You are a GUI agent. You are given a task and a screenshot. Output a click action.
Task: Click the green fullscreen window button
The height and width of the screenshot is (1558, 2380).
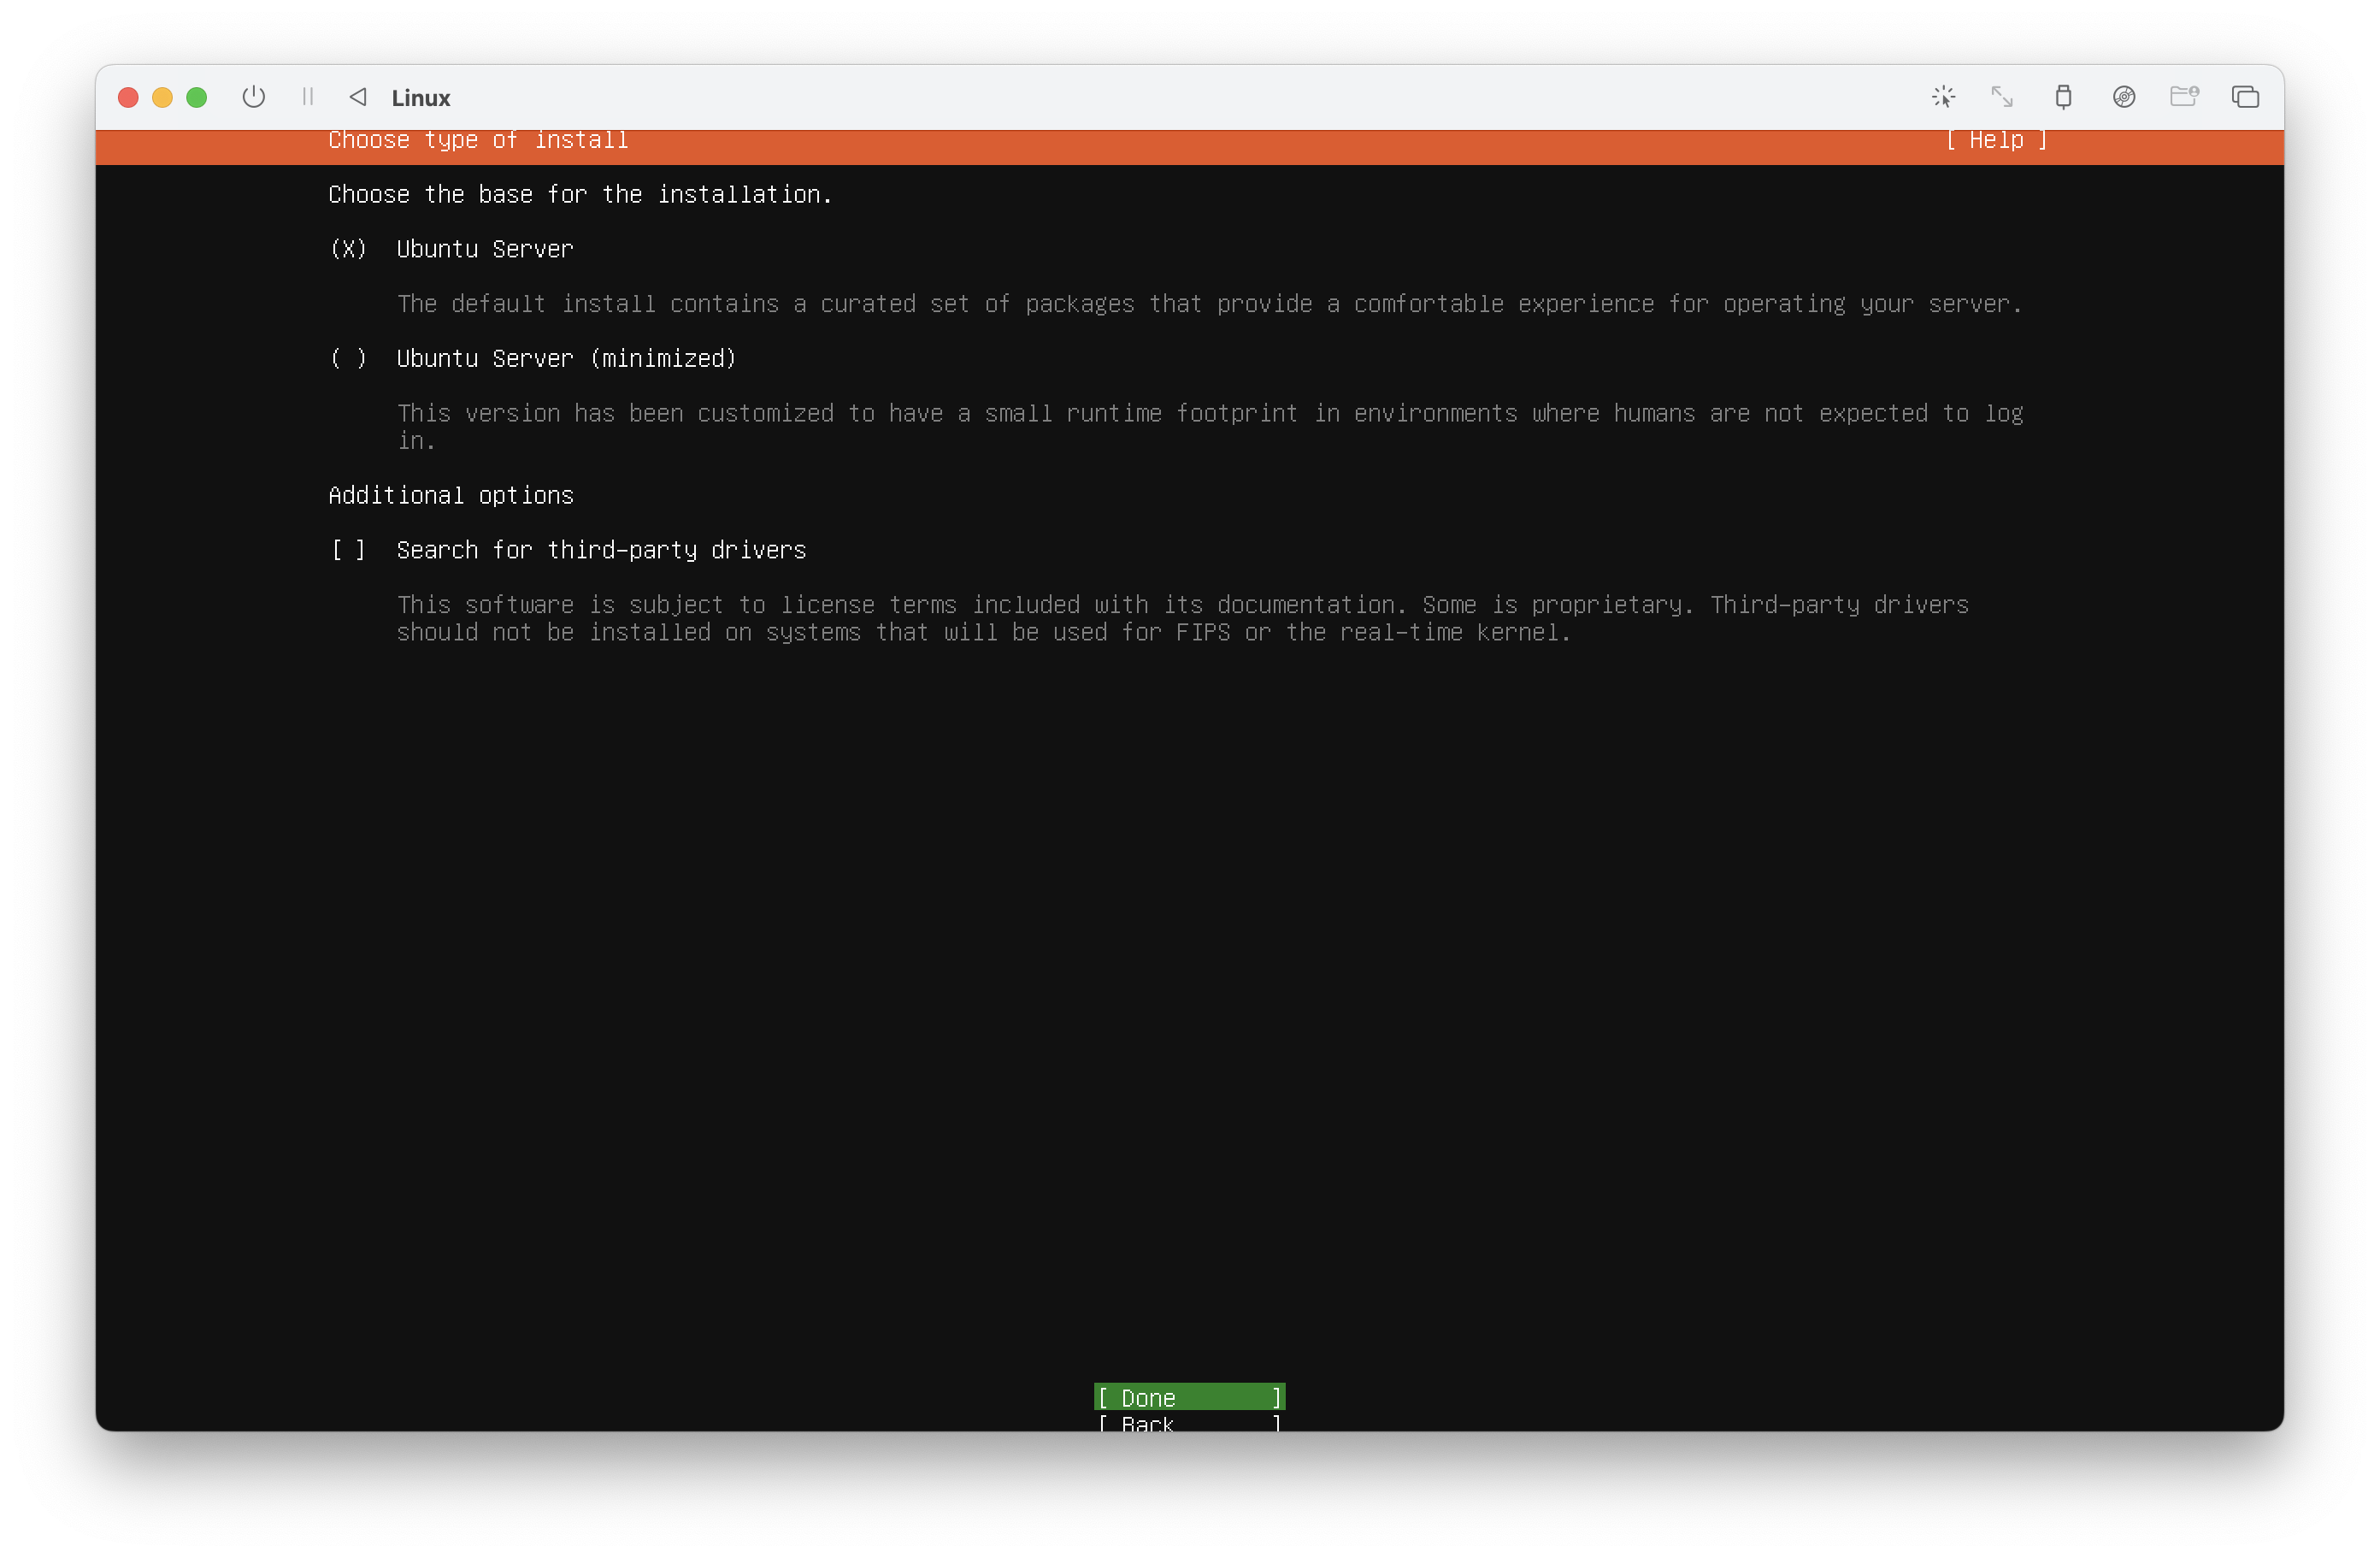(197, 97)
